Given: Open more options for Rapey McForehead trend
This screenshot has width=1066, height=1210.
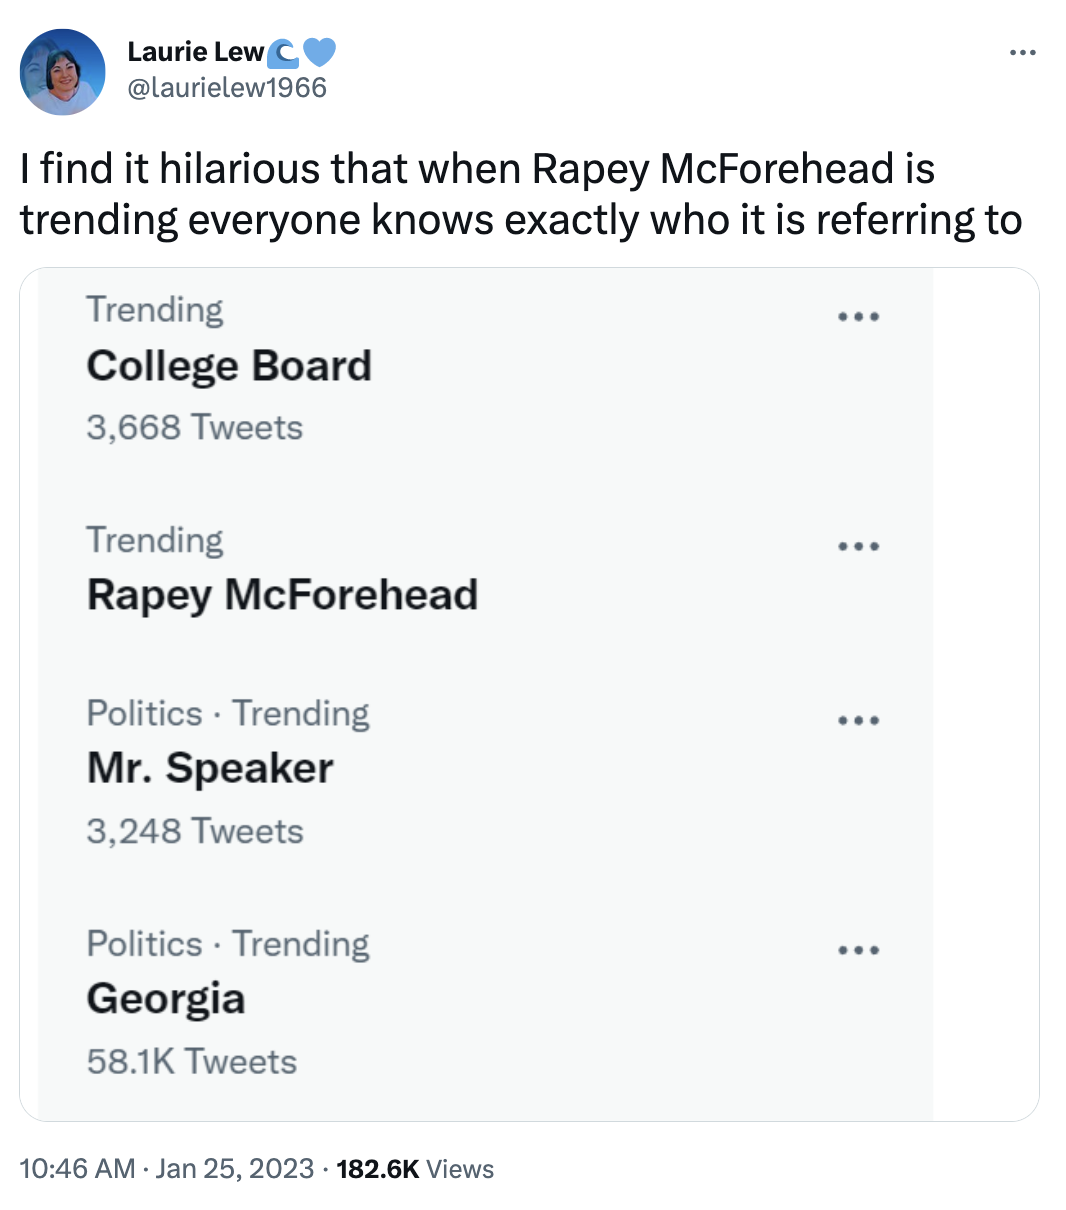Looking at the screenshot, I should [x=858, y=545].
